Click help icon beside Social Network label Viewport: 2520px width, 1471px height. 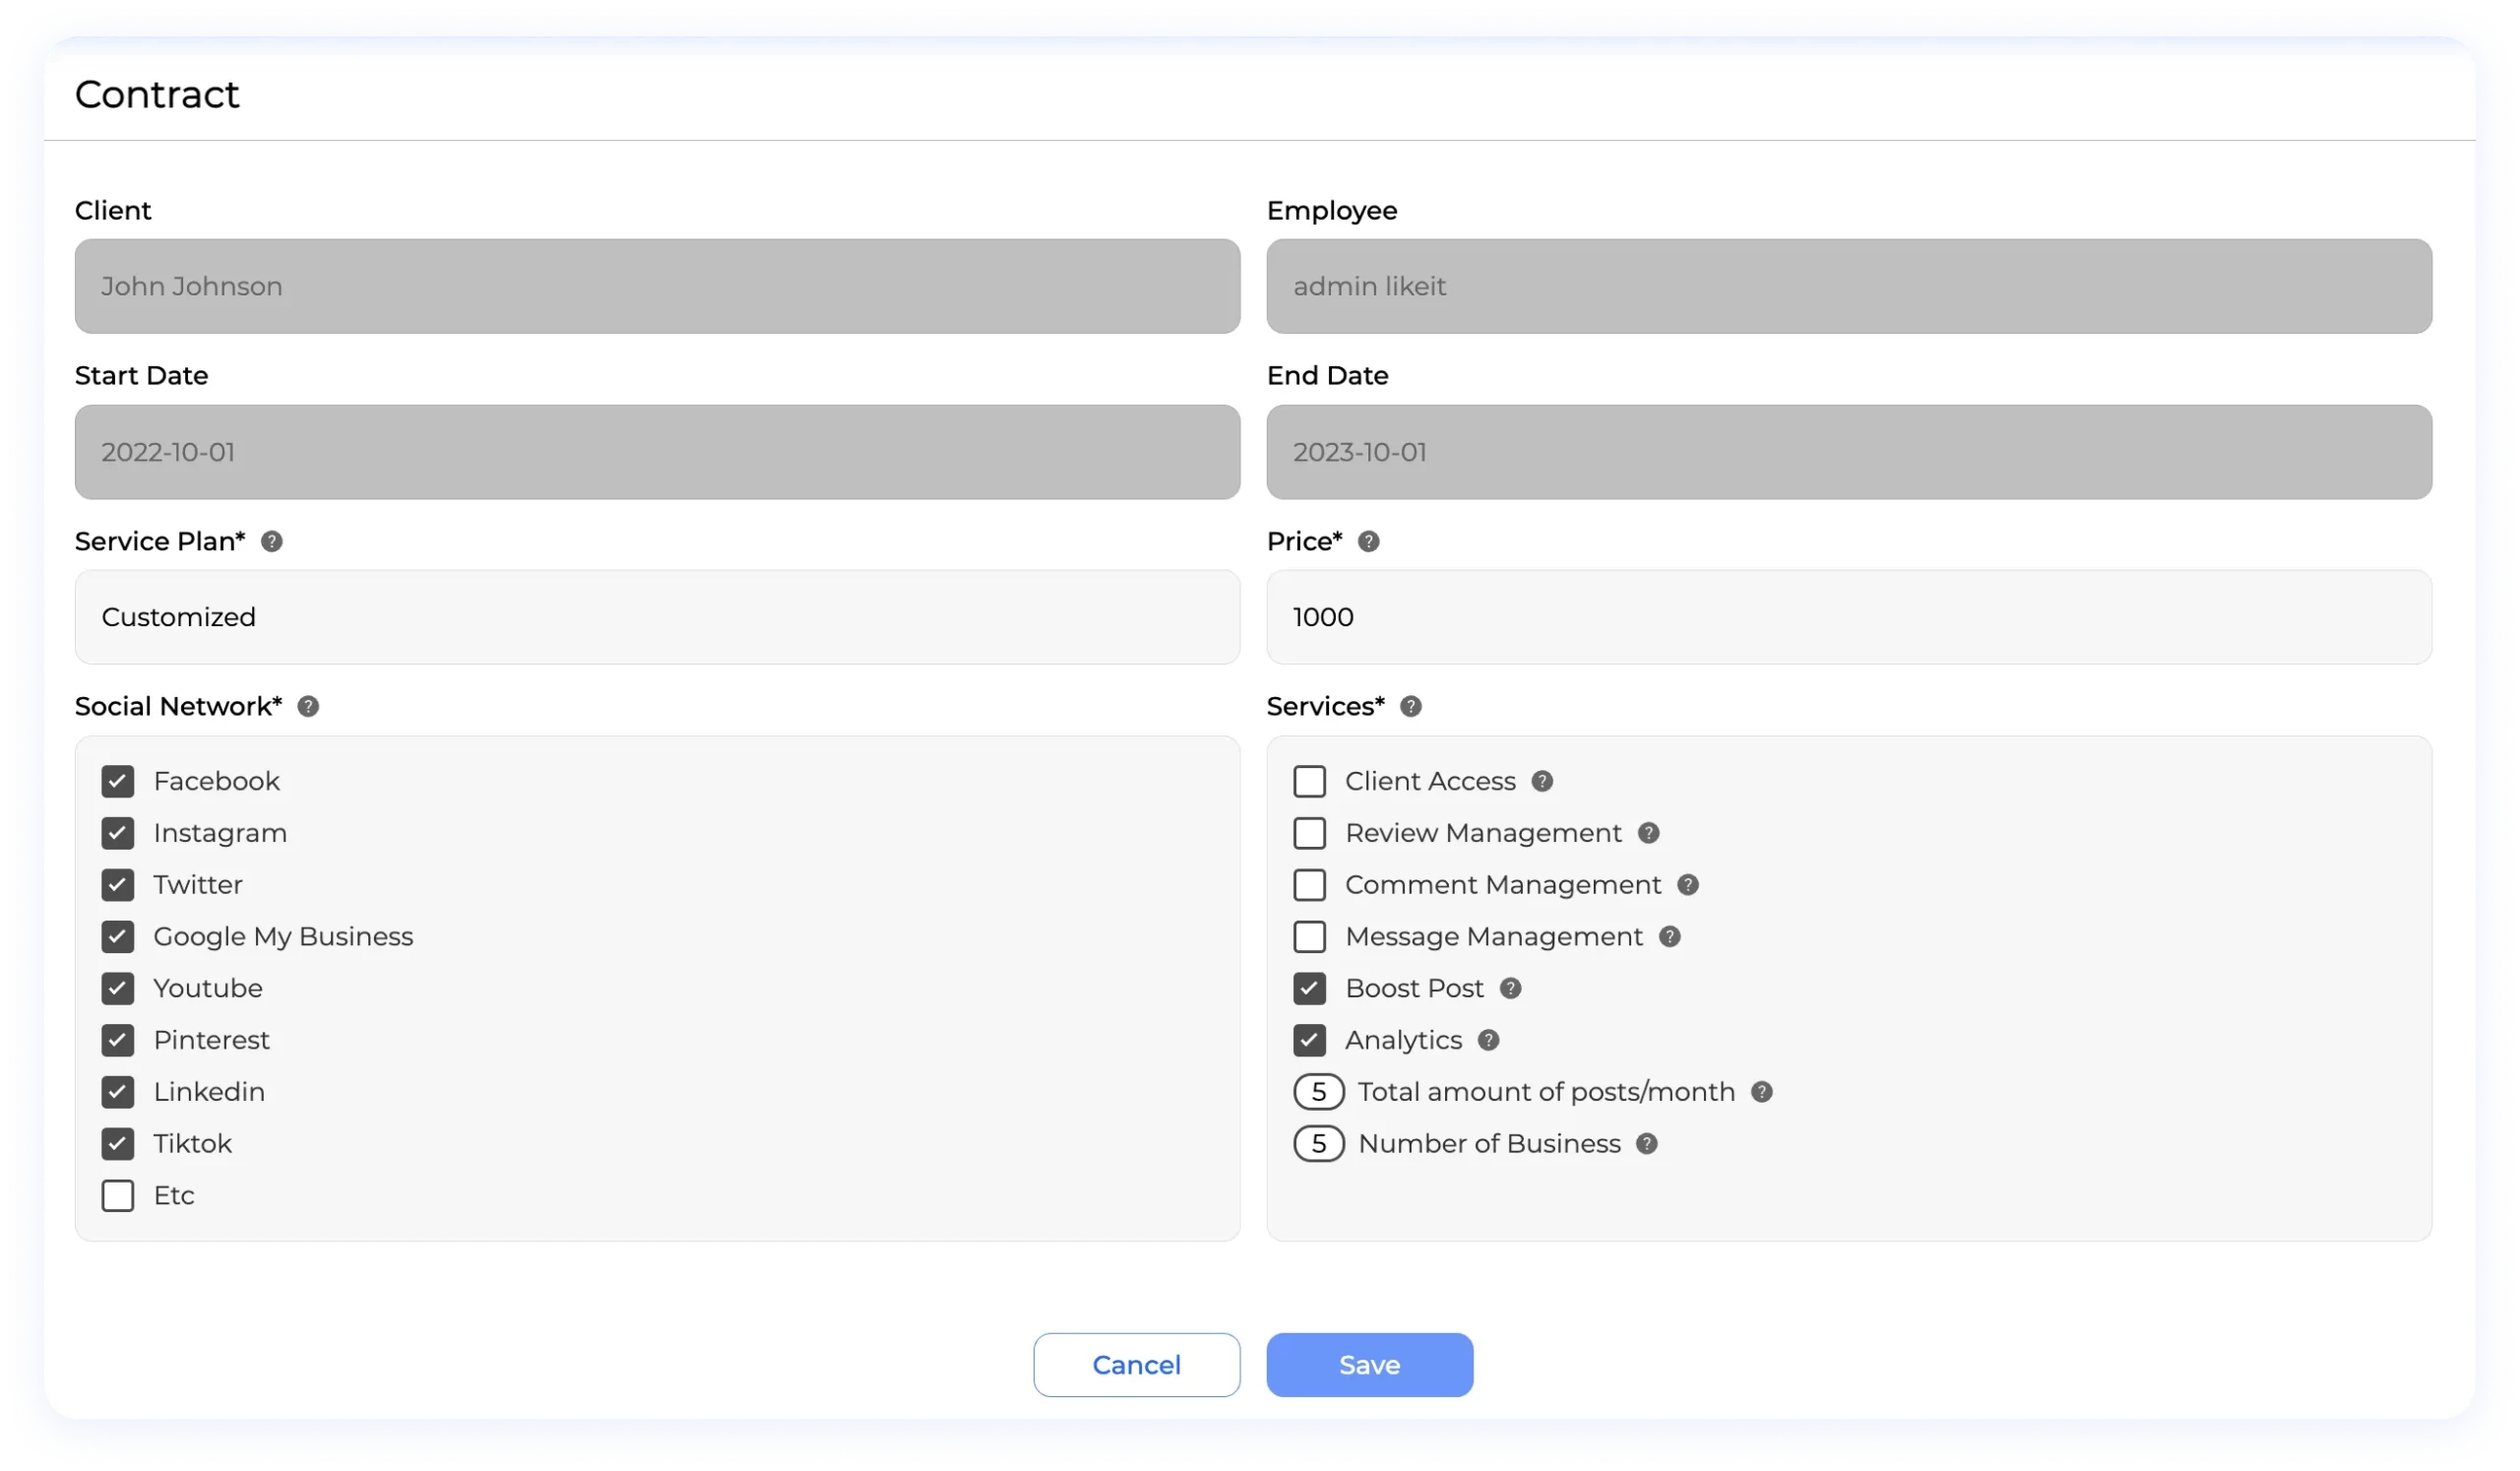(308, 706)
